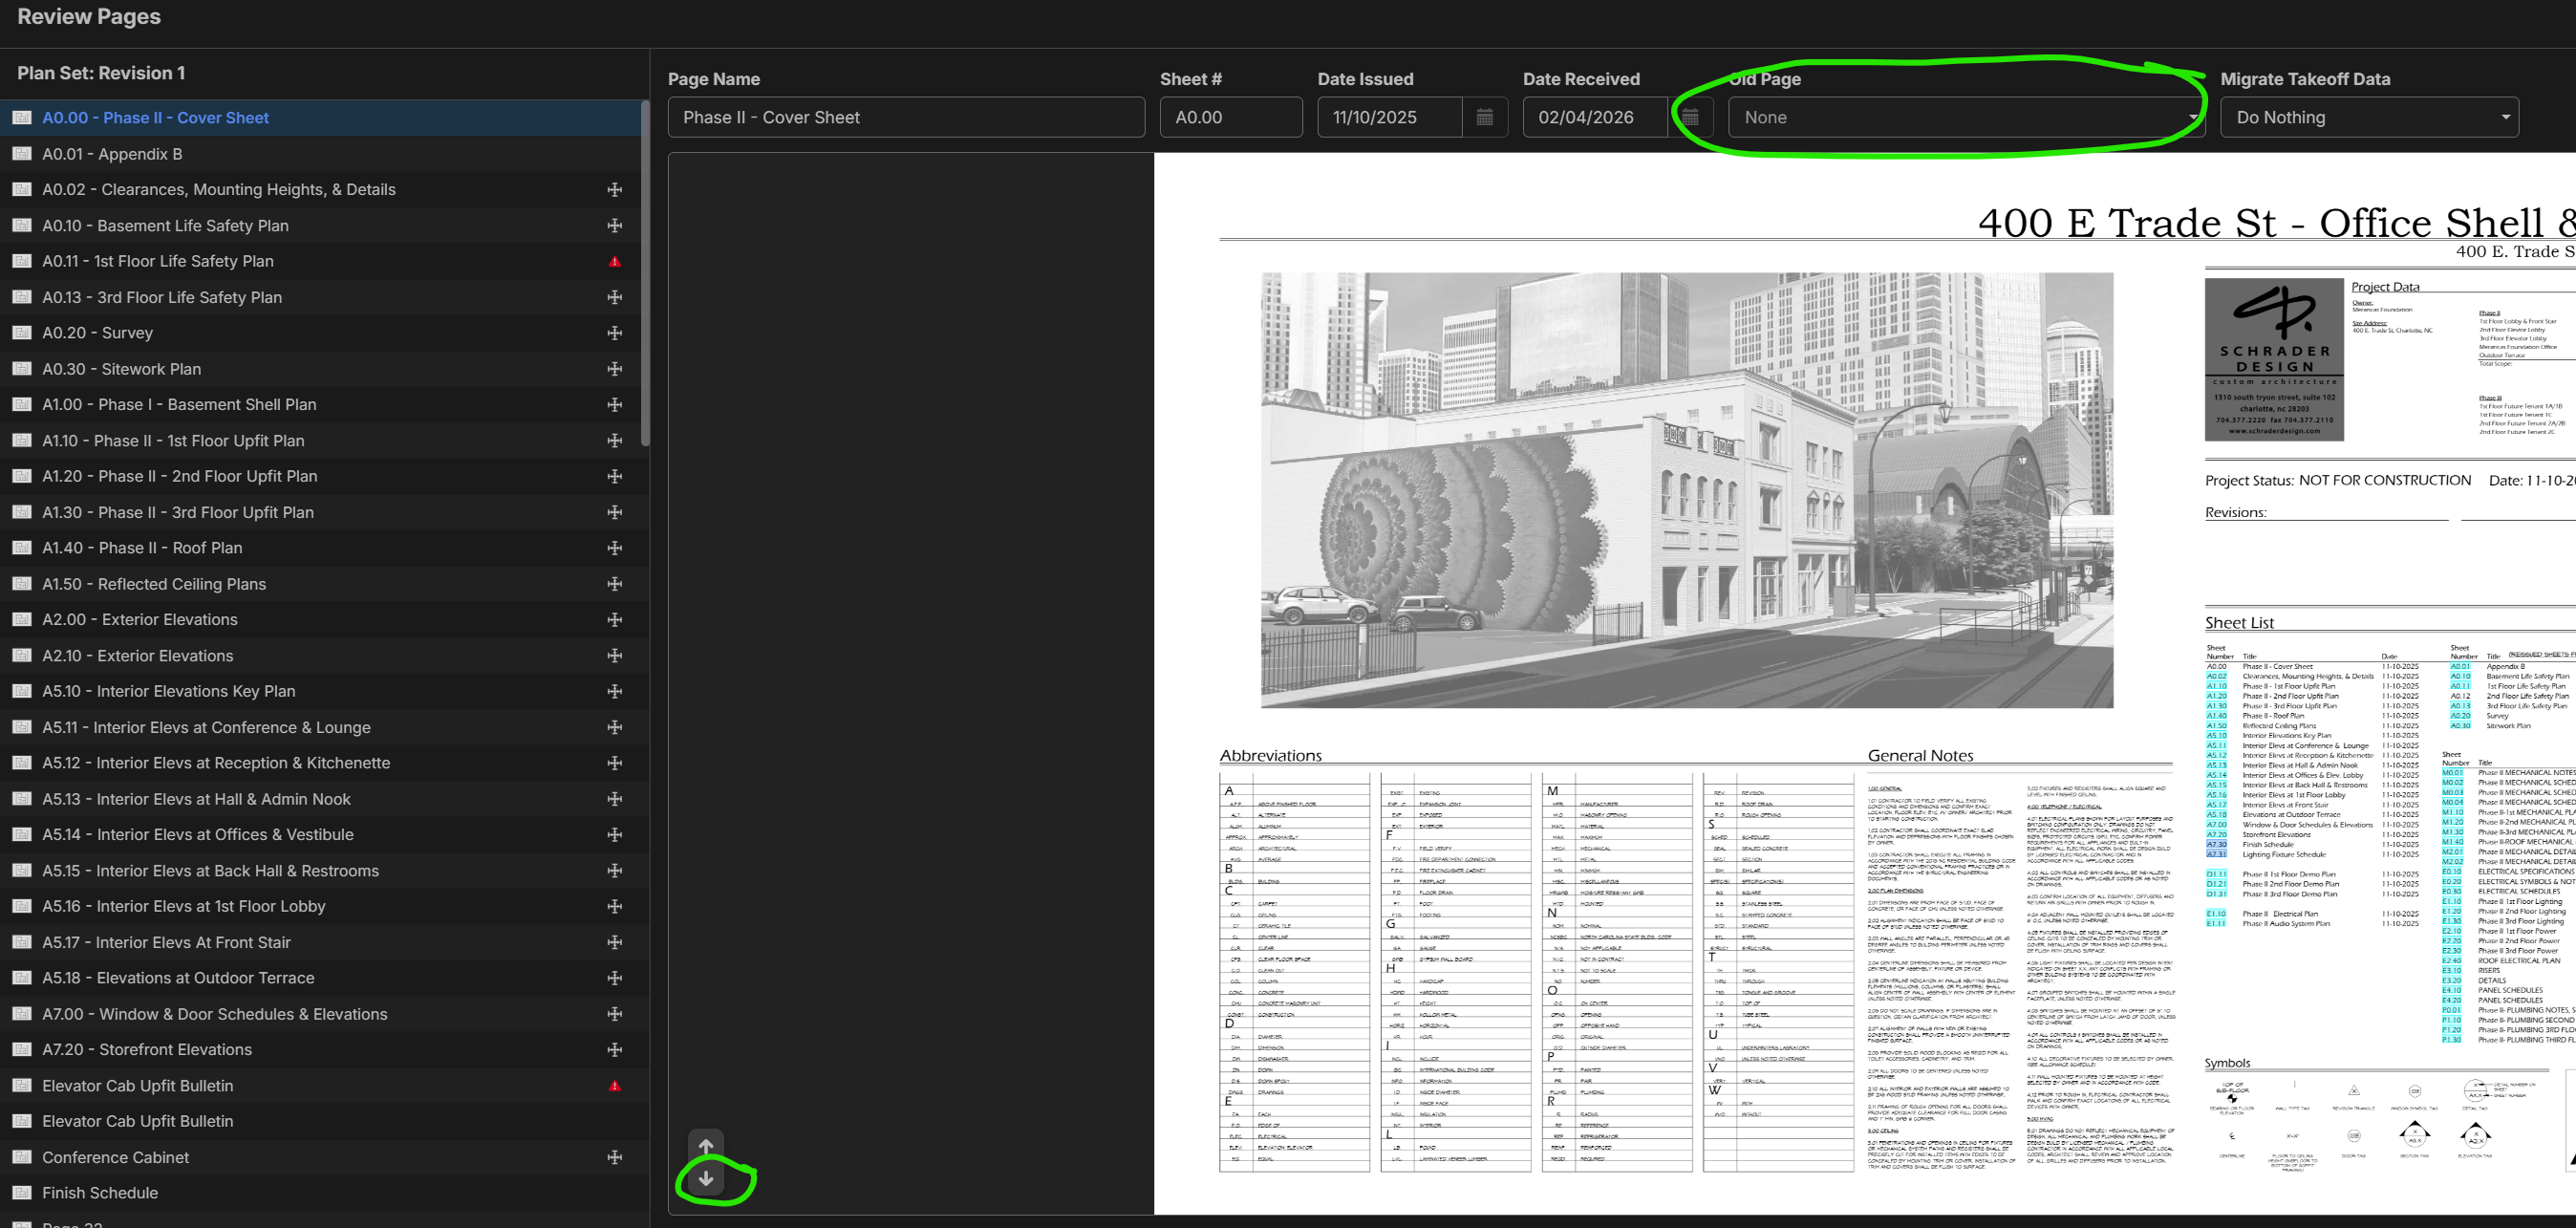The image size is (2576, 1228).
Task: Select A7.20 - Storefront Elevations page
Action: tap(147, 1050)
